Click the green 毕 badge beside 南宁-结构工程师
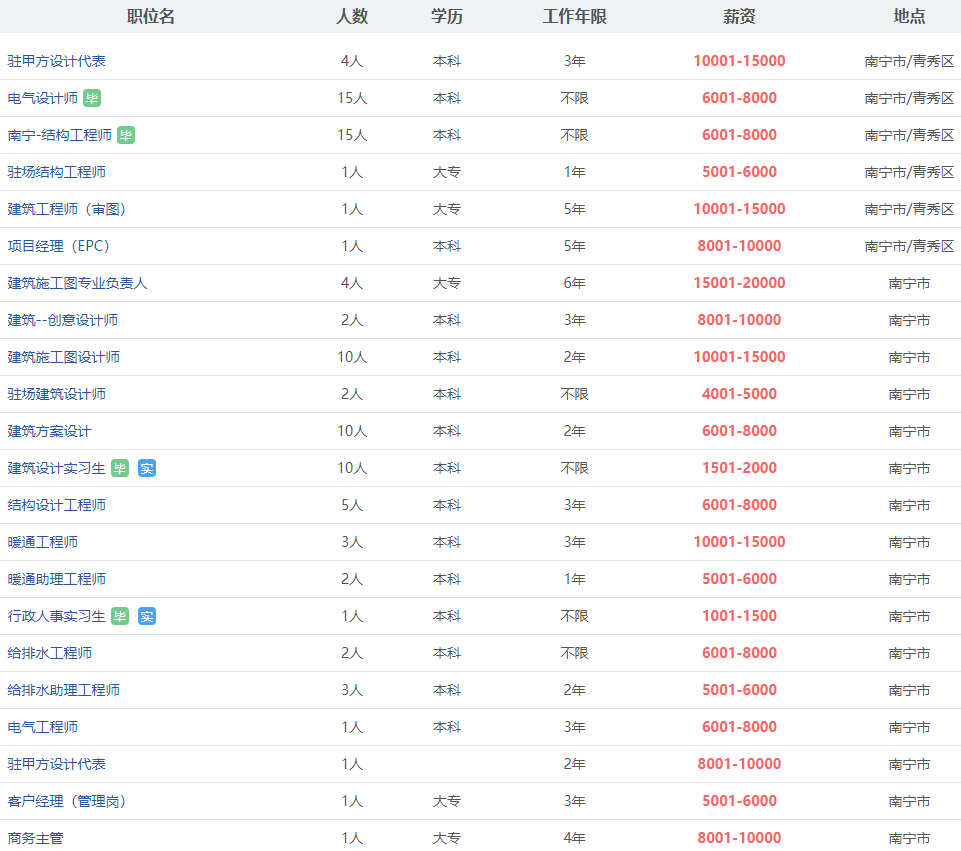Screen dimensions: 961x851 126,135
